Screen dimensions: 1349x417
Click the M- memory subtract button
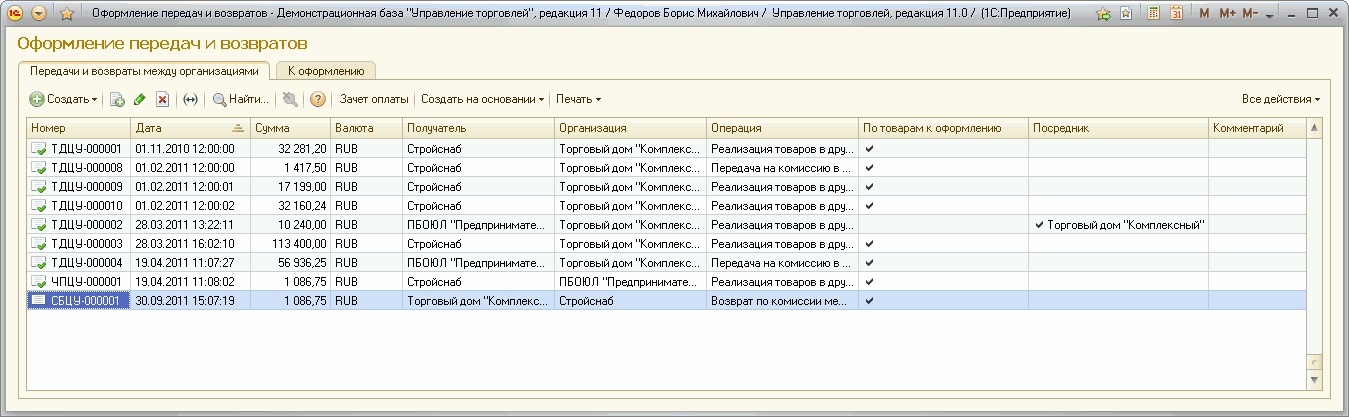(1252, 14)
